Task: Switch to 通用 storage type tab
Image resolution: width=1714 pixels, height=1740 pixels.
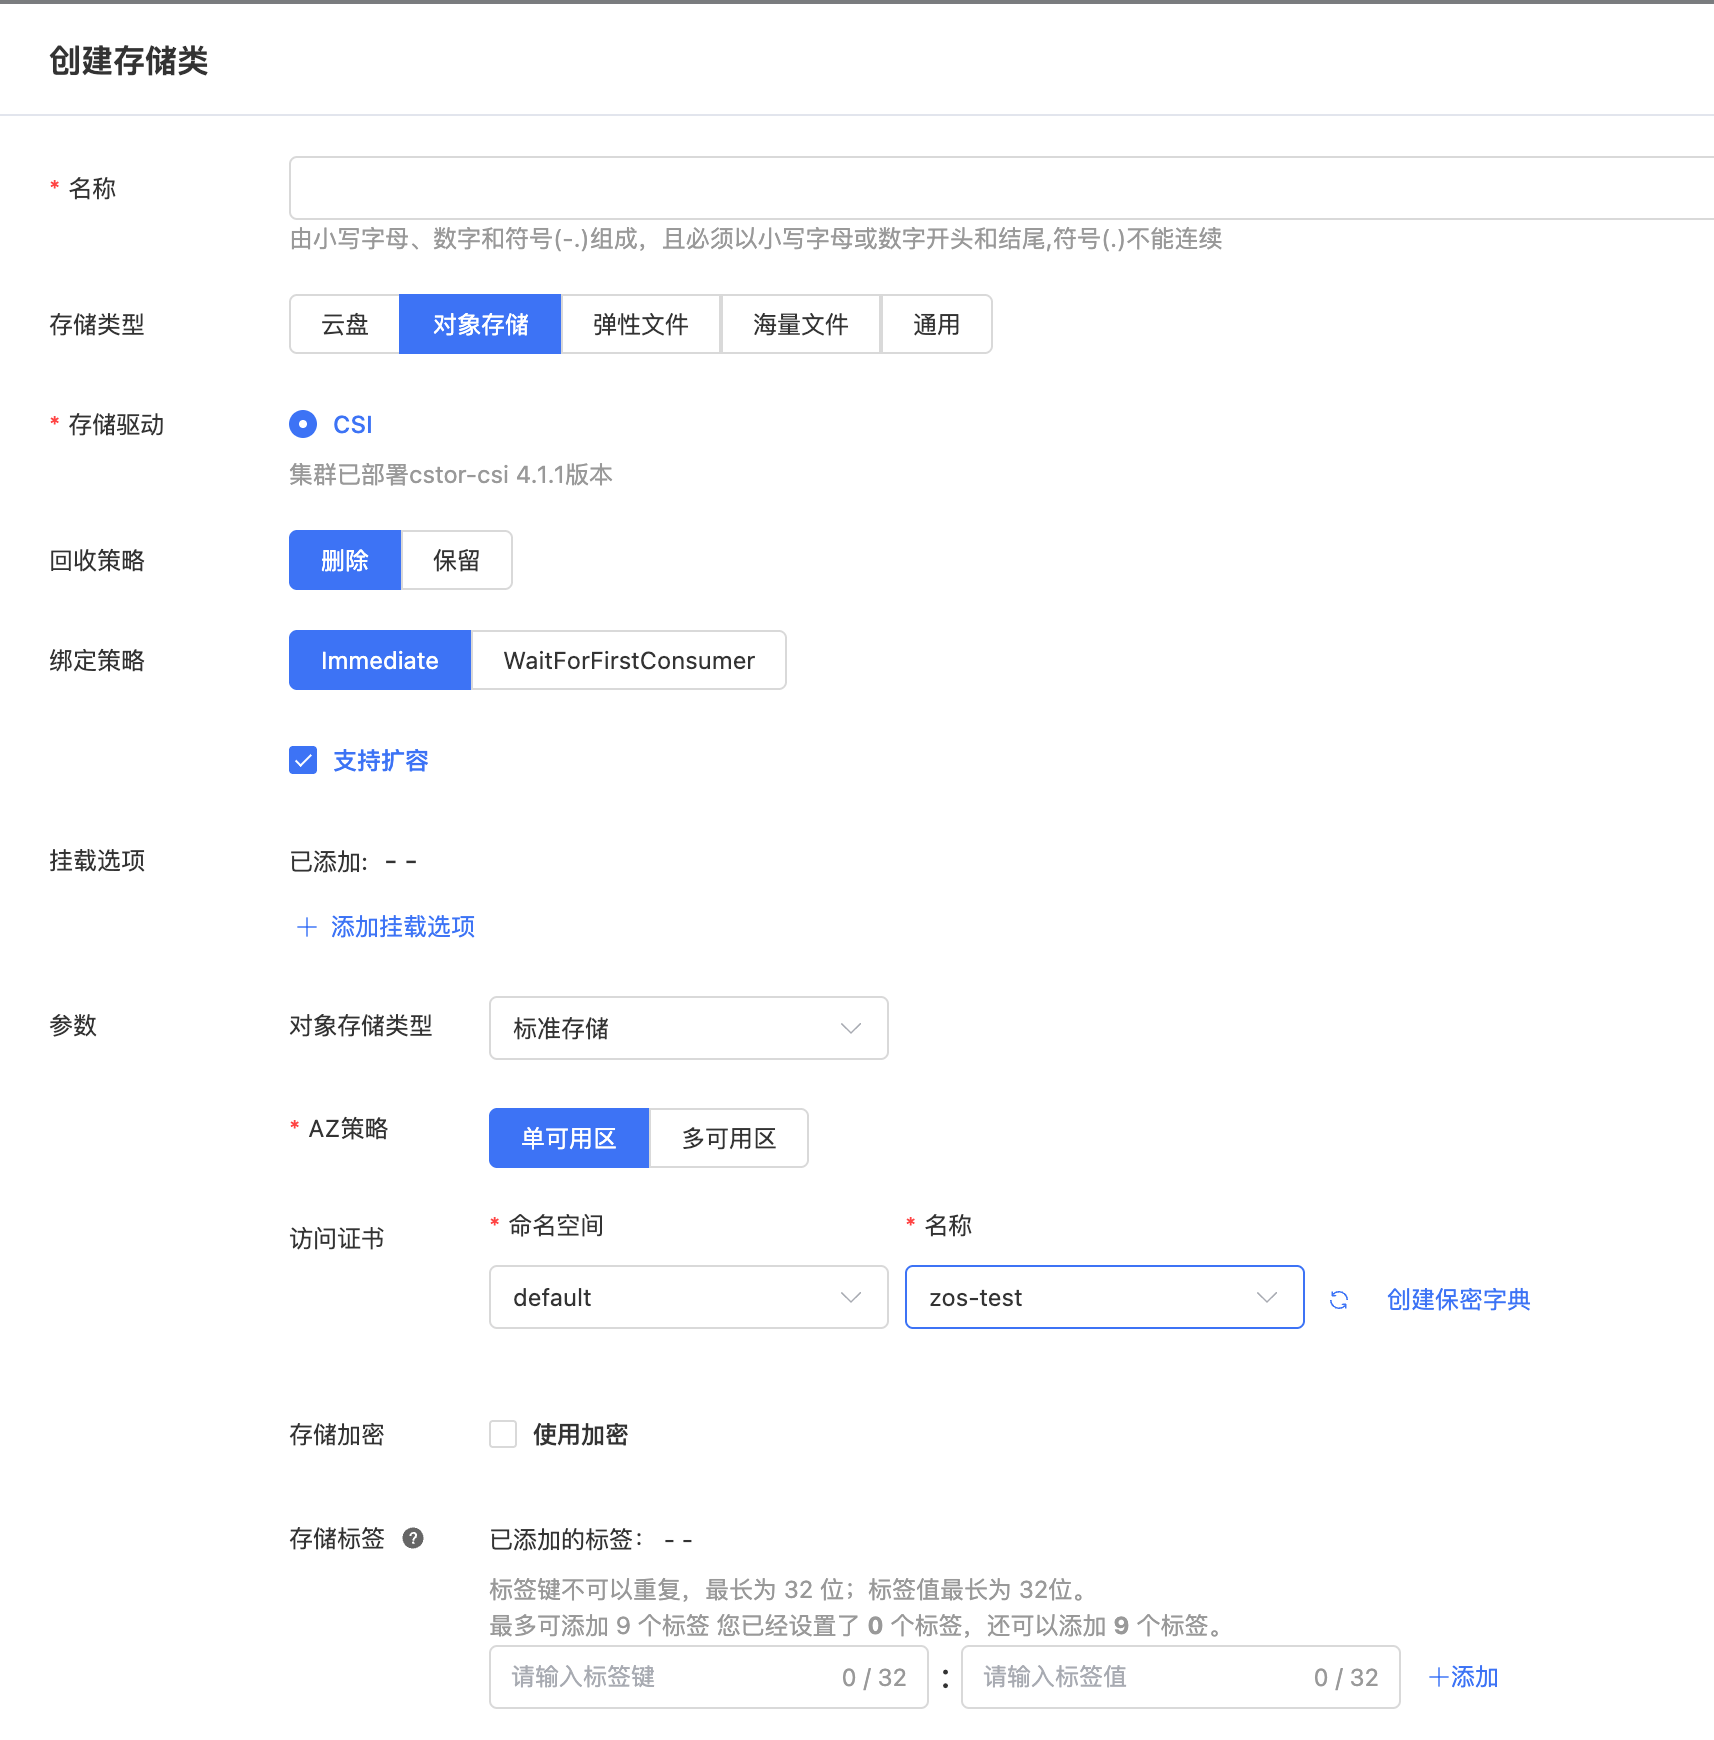Action: coord(937,324)
